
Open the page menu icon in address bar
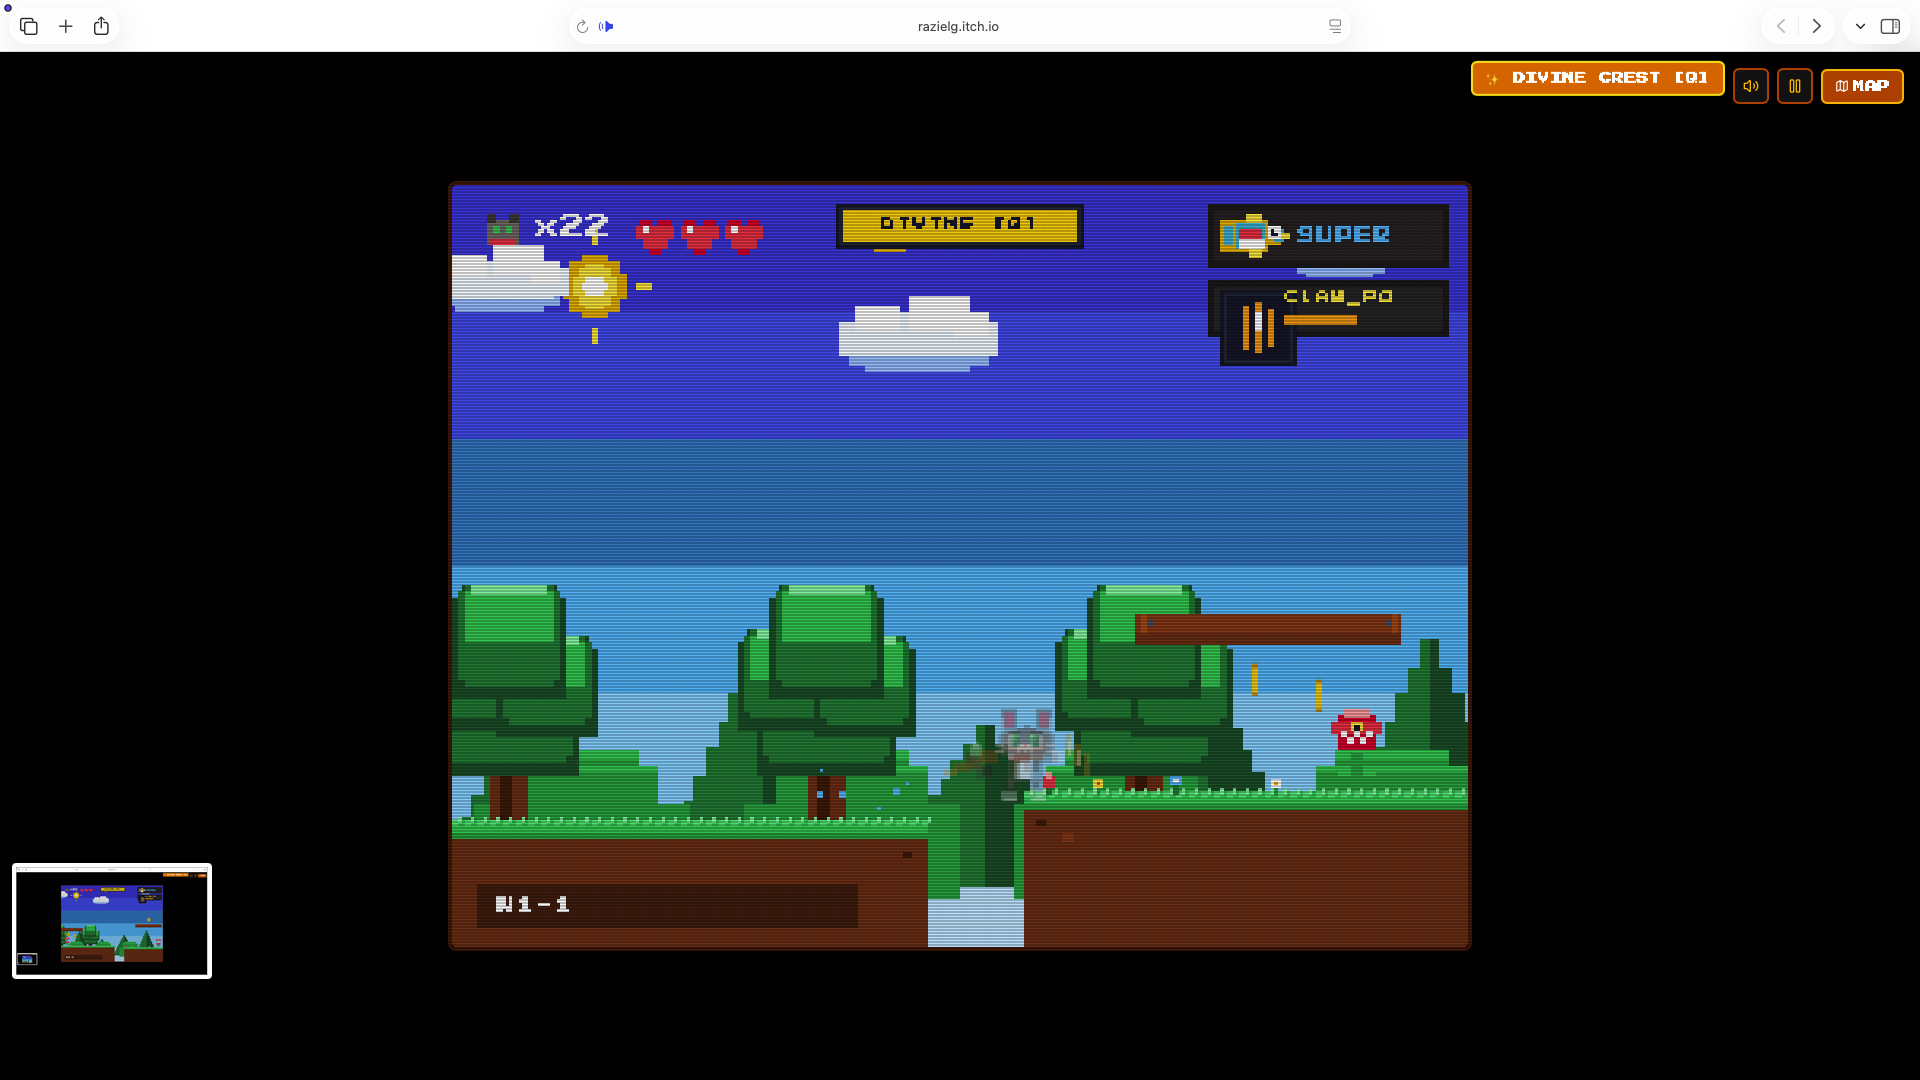tap(1335, 26)
